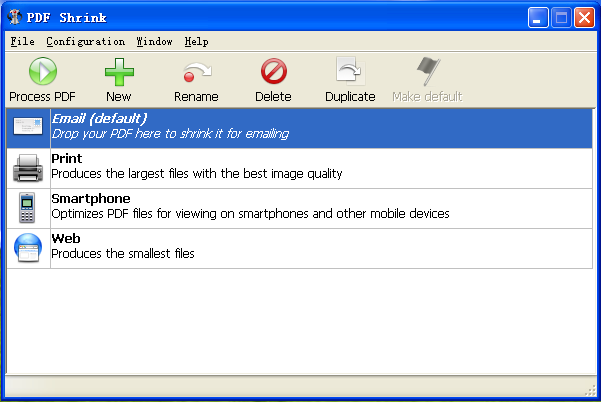The width and height of the screenshot is (601, 402).
Task: Click the green Process PDF play icon
Action: (43, 71)
